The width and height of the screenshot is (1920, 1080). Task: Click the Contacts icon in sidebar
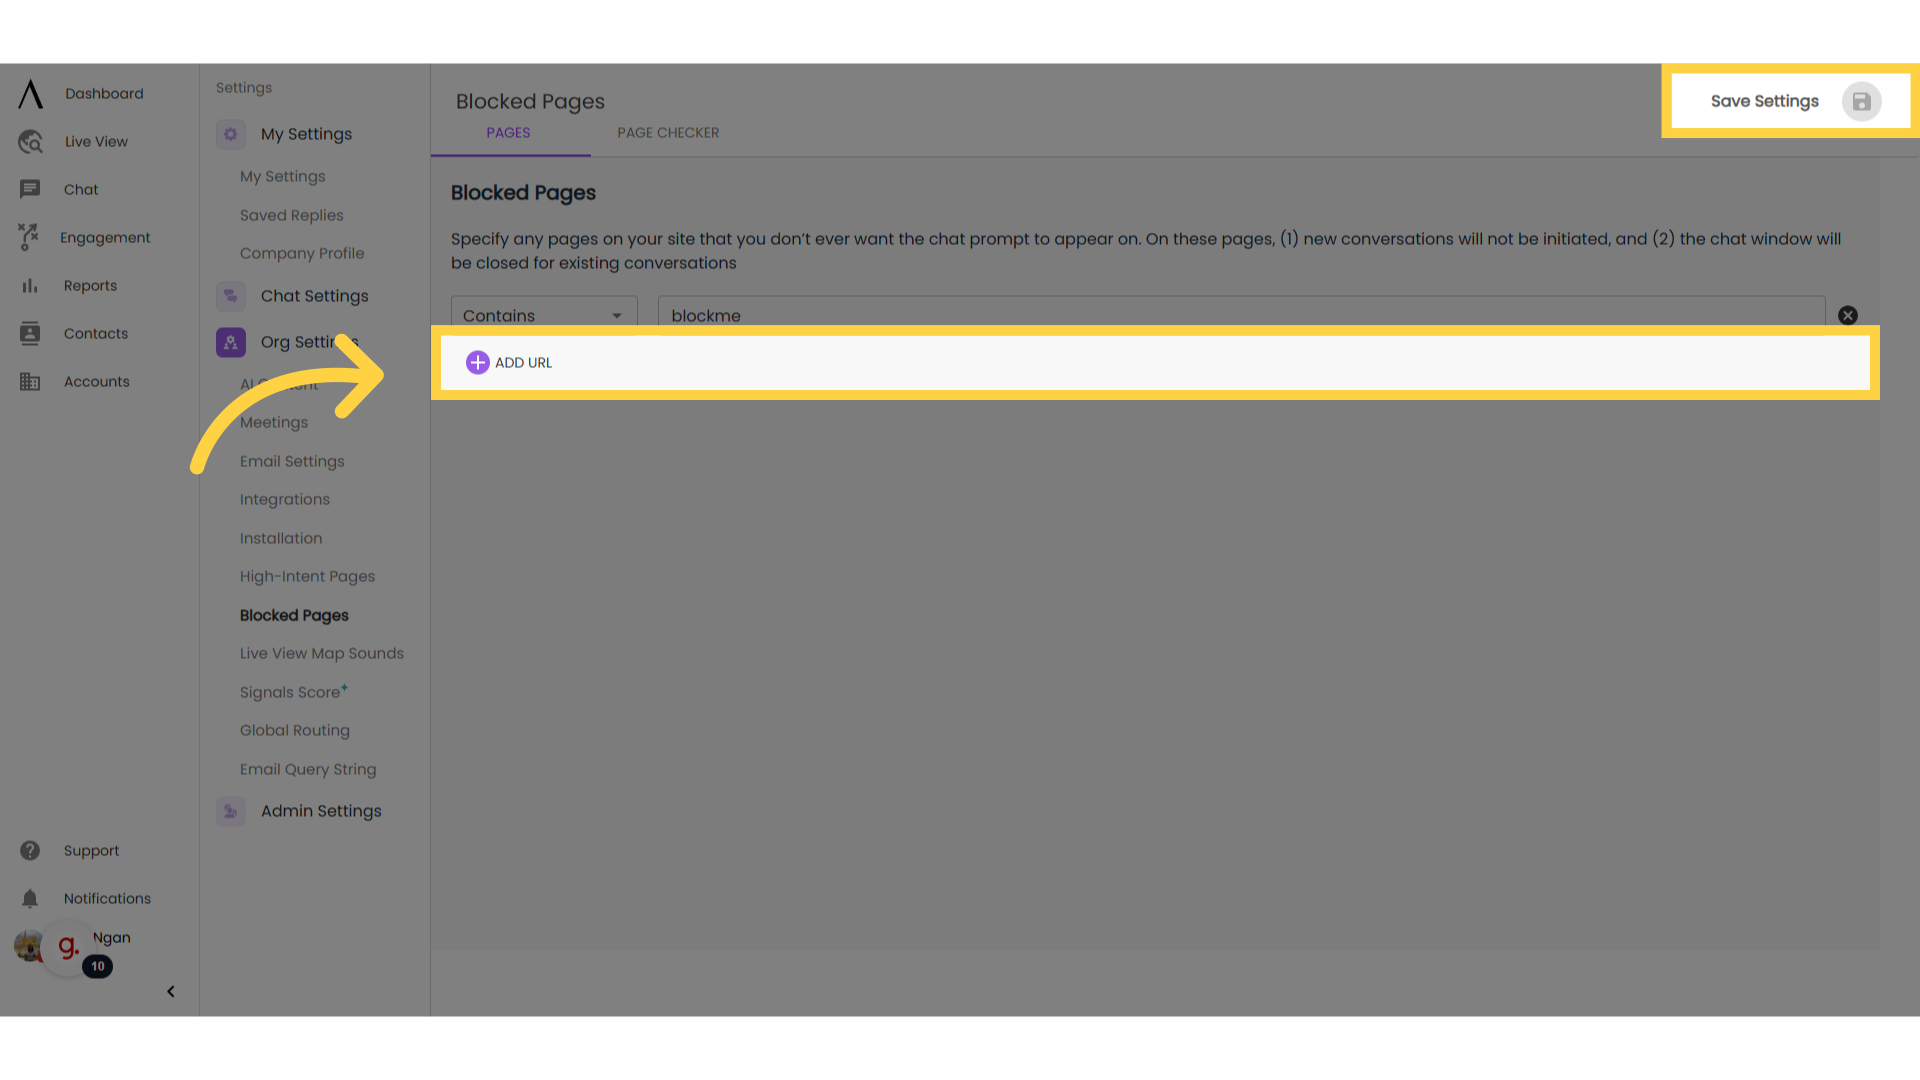pos(29,332)
